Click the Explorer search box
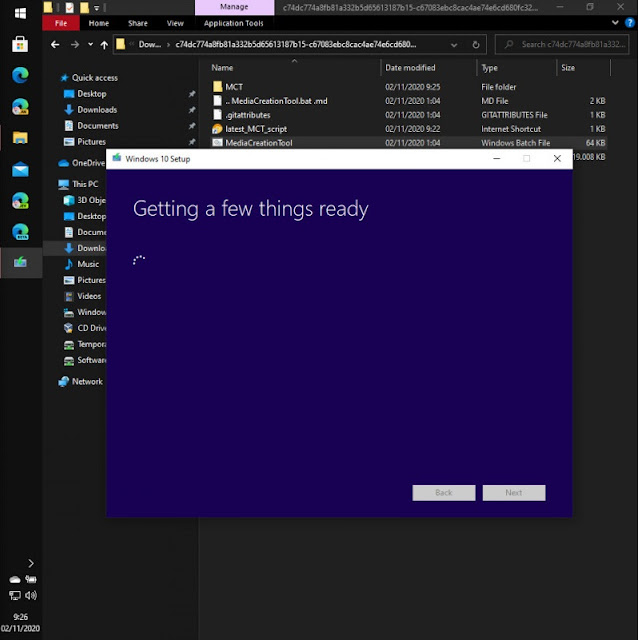Viewport: 638px width, 640px height. coord(562,44)
